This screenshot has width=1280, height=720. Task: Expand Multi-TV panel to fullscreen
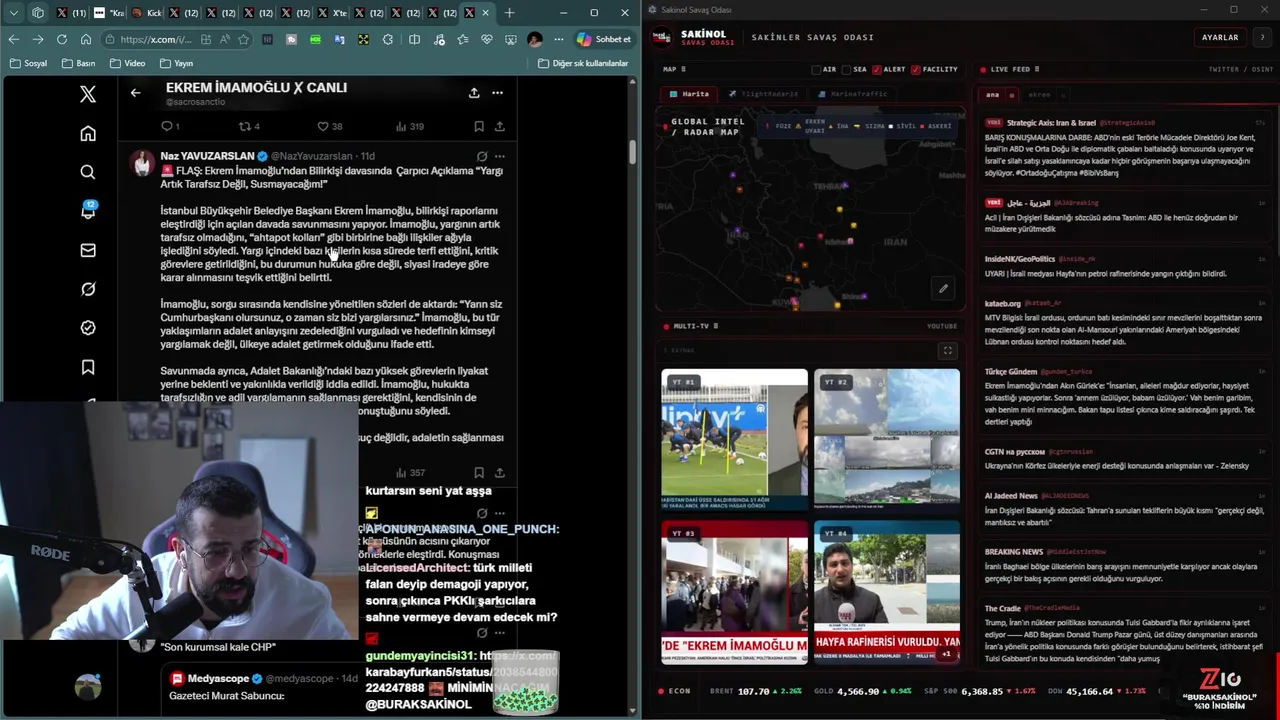947,350
